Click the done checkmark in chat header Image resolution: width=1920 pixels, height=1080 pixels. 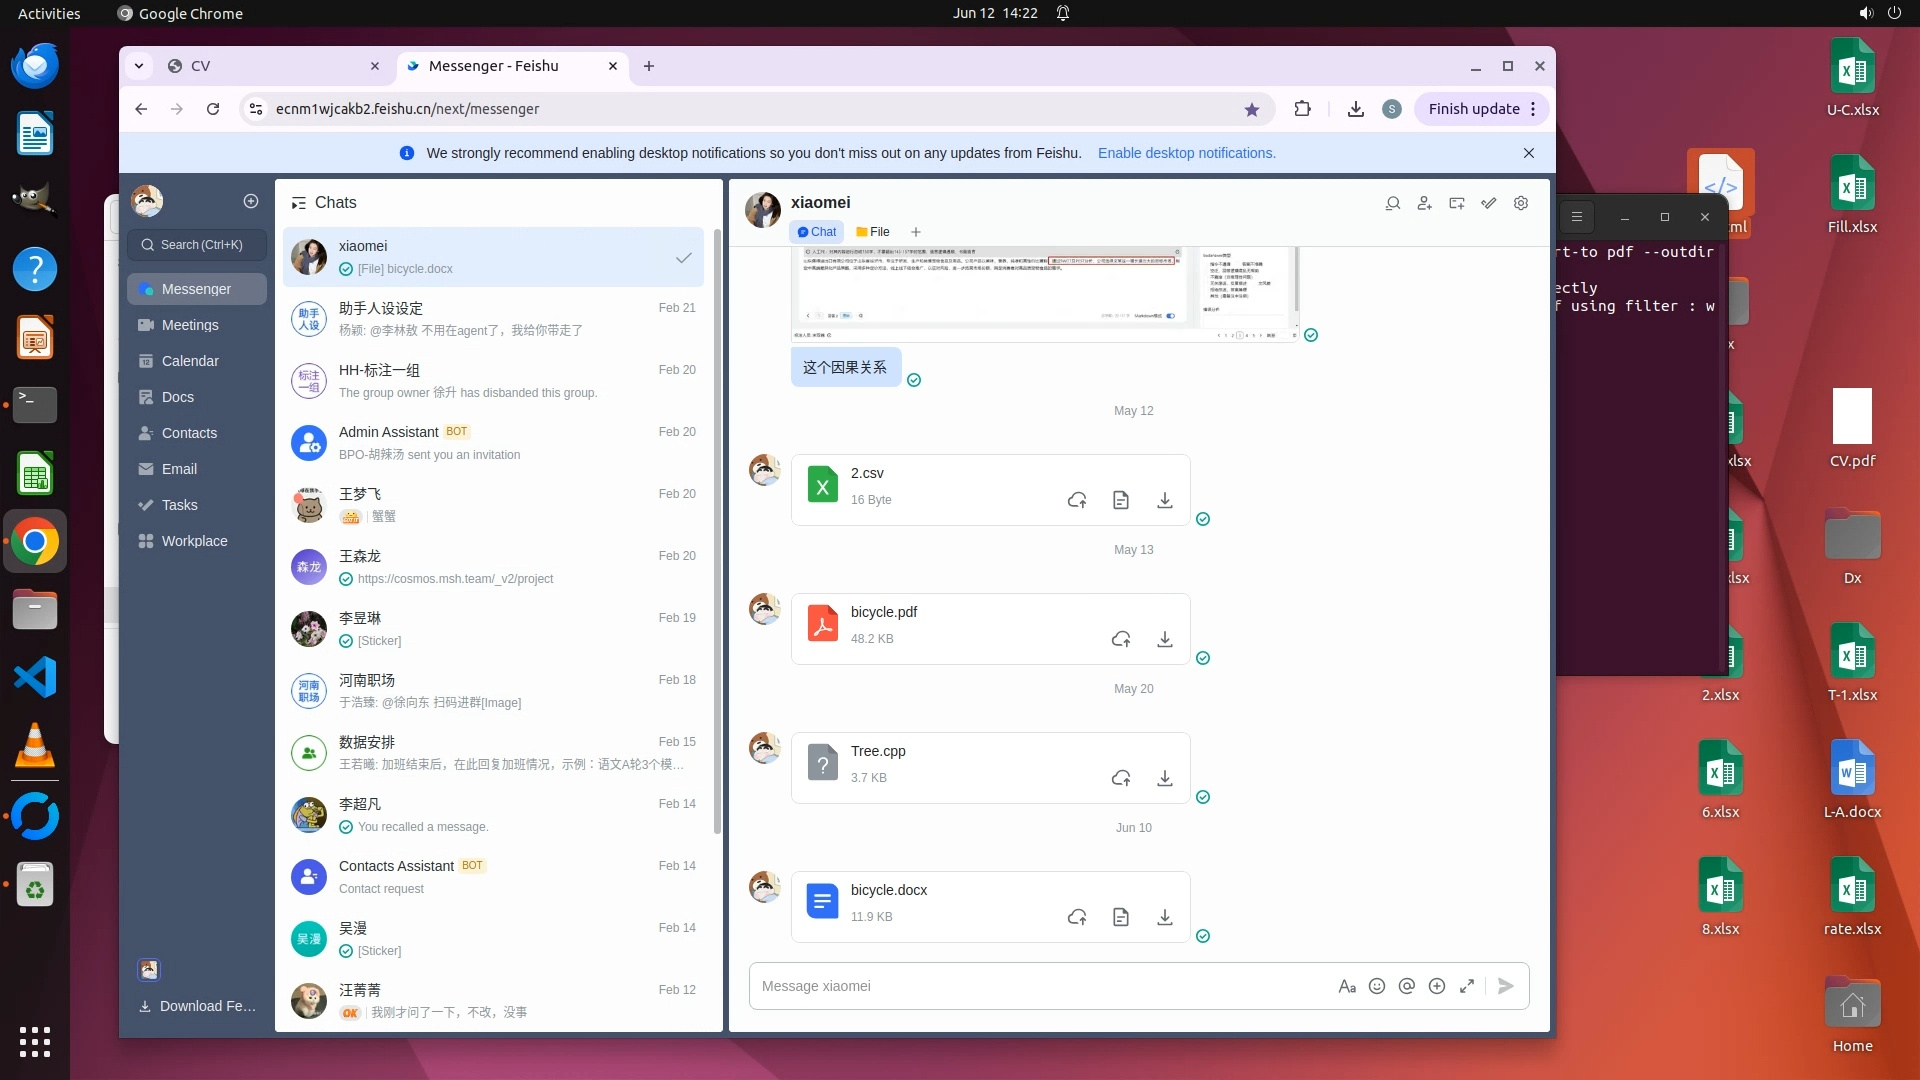(1489, 203)
